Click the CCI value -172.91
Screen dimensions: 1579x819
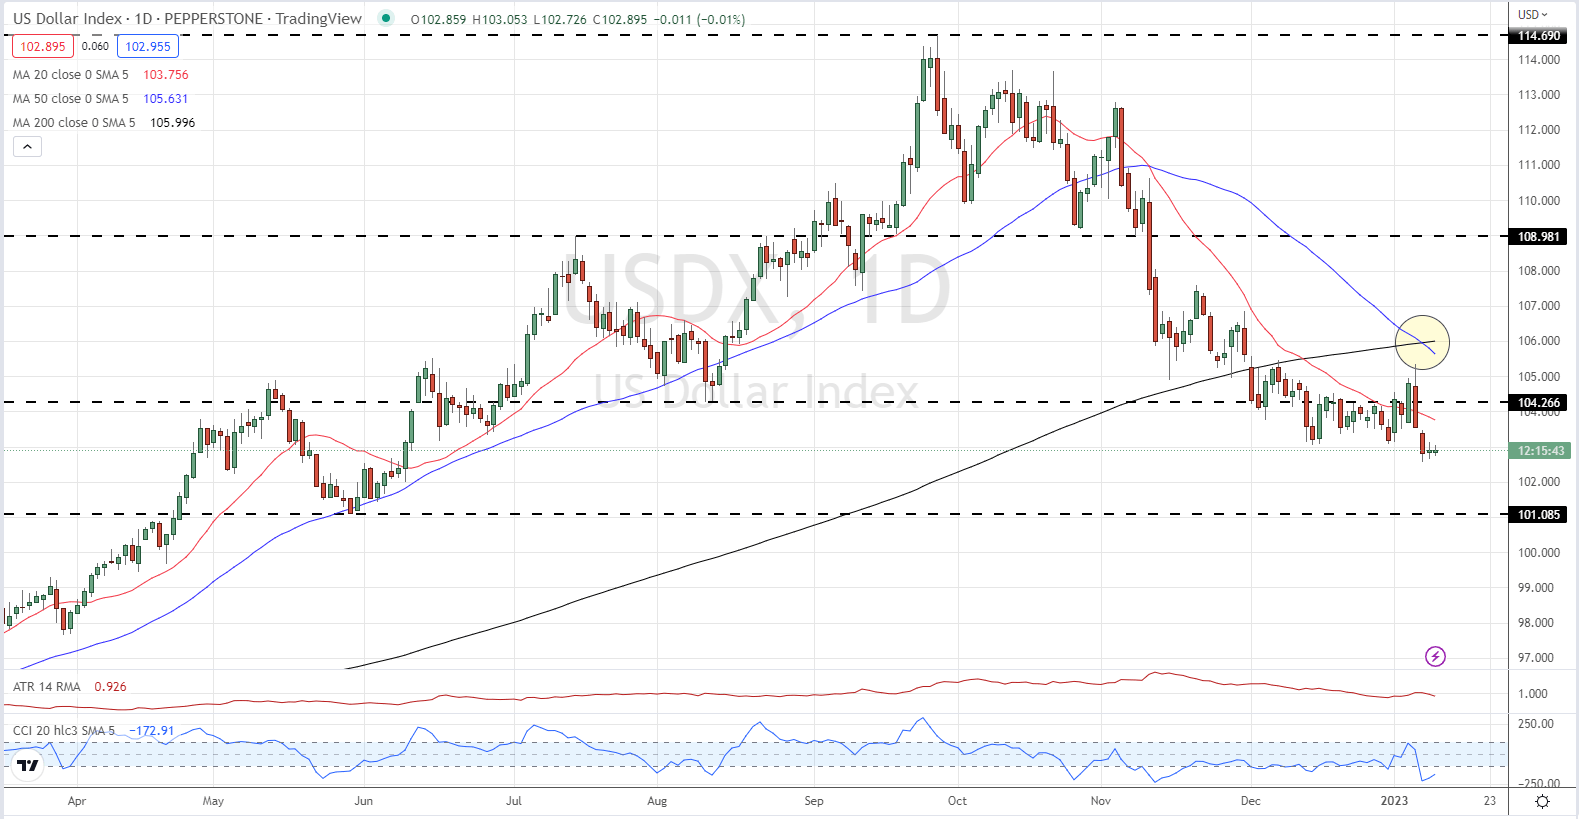click(152, 731)
